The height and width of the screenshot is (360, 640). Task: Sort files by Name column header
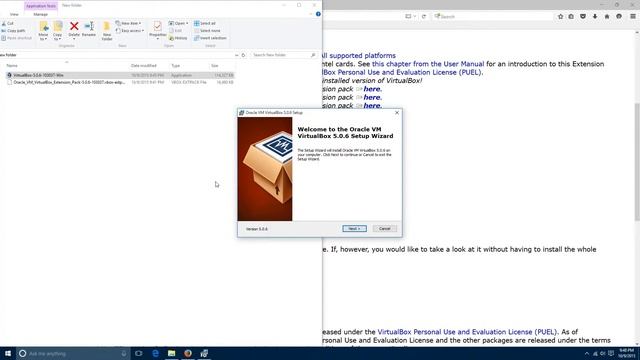pos(12,65)
